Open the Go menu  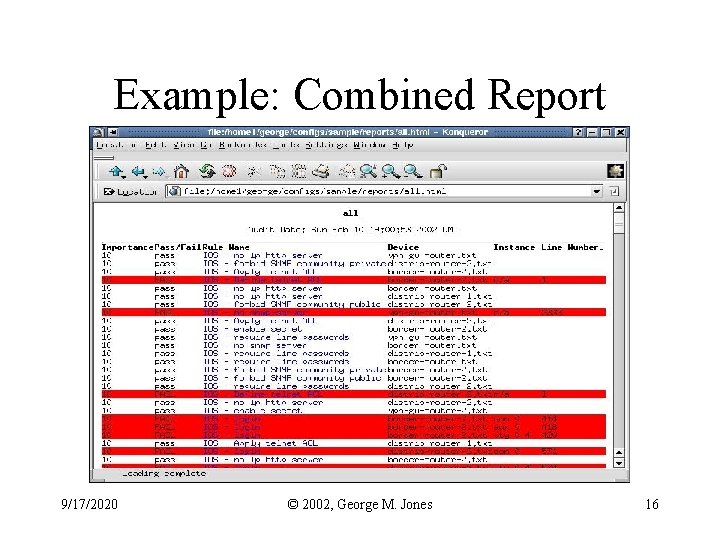point(206,145)
